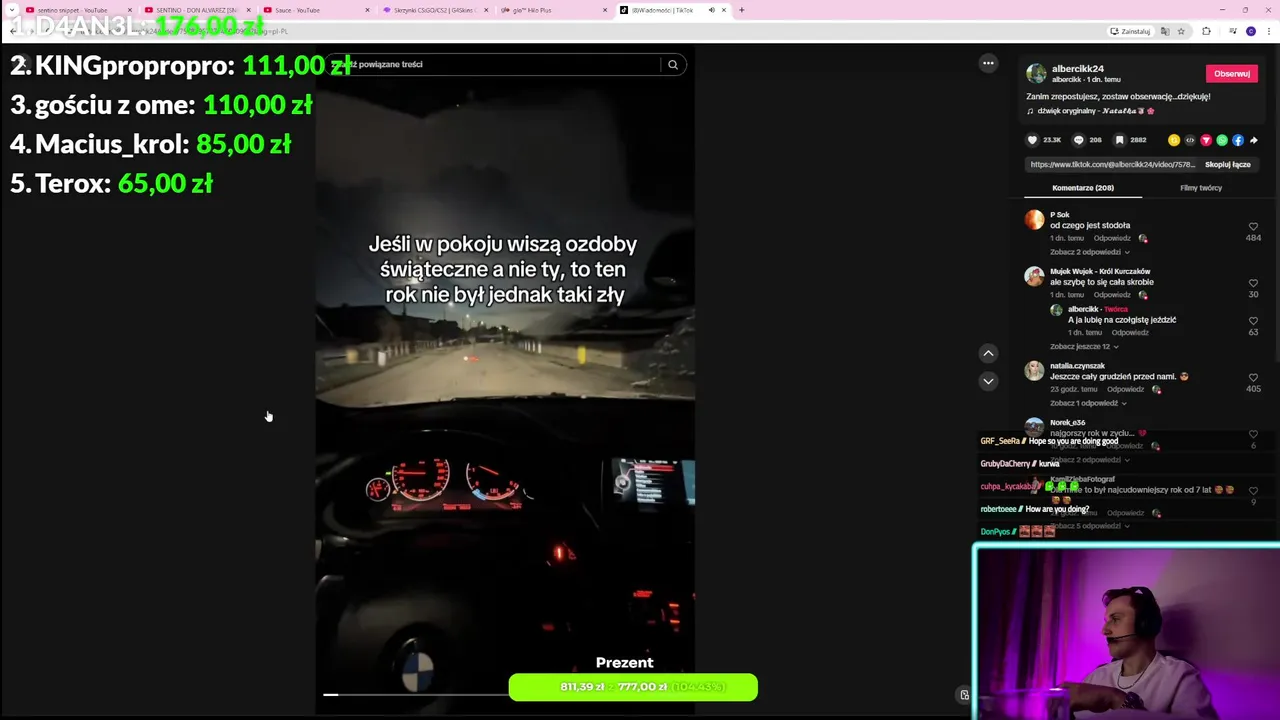Go to next video with down arrow
Screen dimensions: 1280x720
988,381
